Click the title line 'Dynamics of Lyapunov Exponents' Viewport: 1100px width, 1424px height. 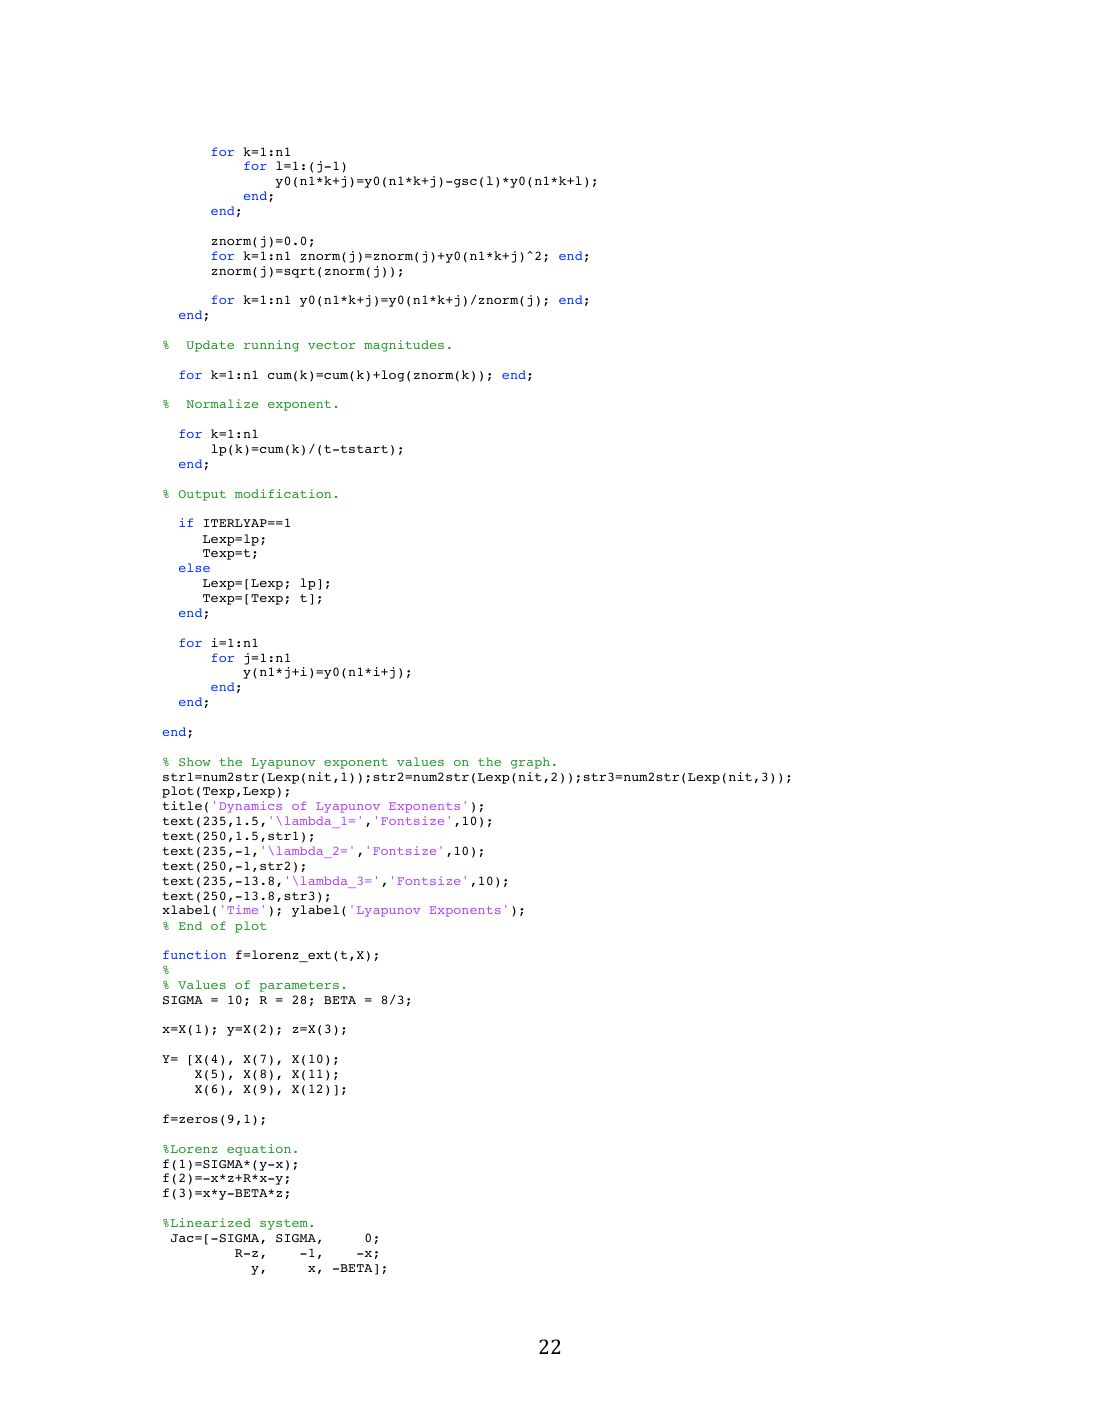(324, 806)
